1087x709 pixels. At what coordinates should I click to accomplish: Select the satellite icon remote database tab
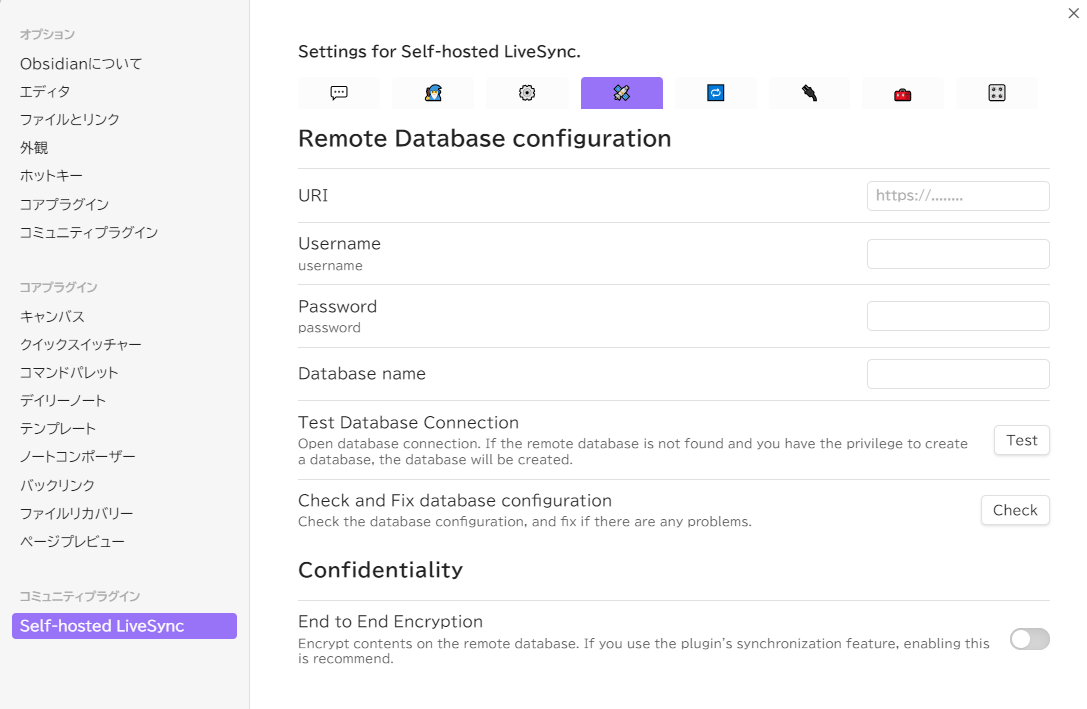(x=621, y=93)
